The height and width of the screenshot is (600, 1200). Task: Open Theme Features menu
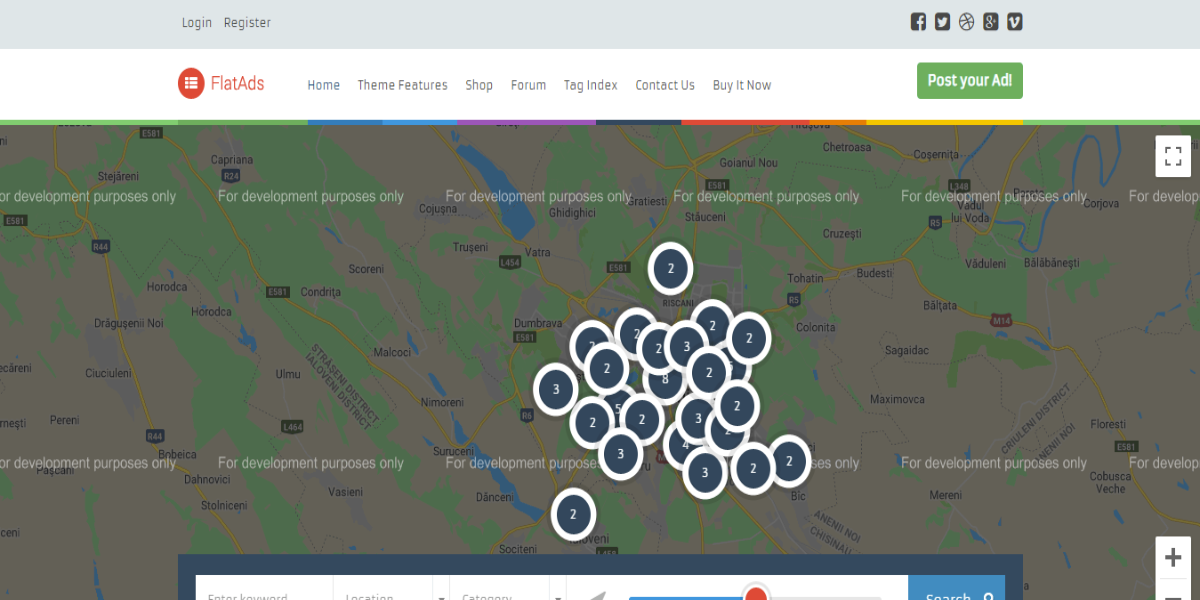[403, 85]
